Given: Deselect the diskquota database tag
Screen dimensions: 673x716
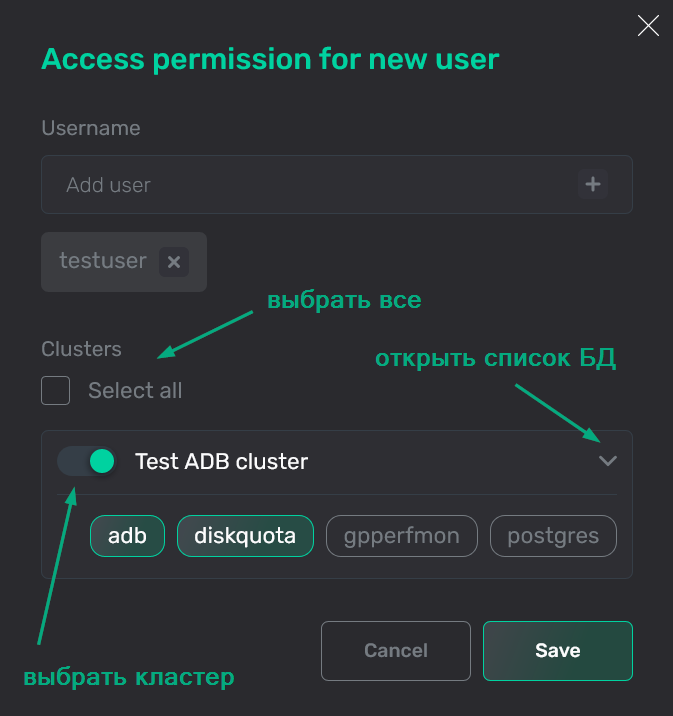Looking at the screenshot, I should [245, 536].
